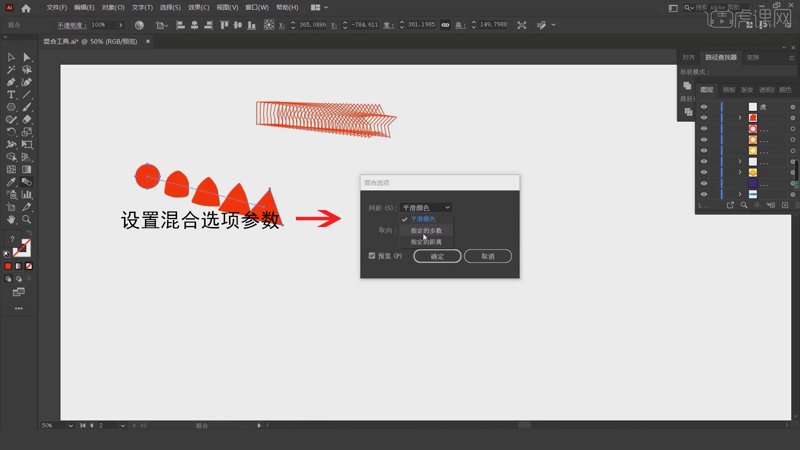The height and width of the screenshot is (450, 800).
Task: Apply the gradient mode swatch under fill
Action: [18, 266]
